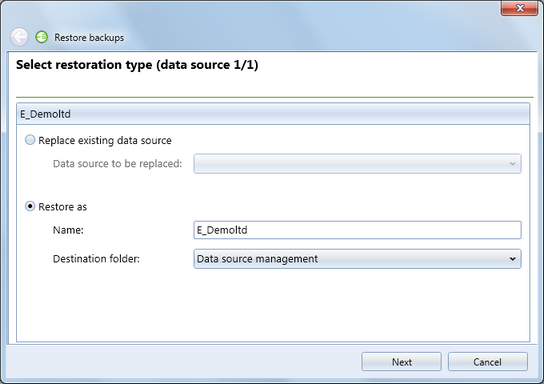Select Replace existing data source radio button
Image resolution: width=544 pixels, height=384 pixels.
click(30, 140)
